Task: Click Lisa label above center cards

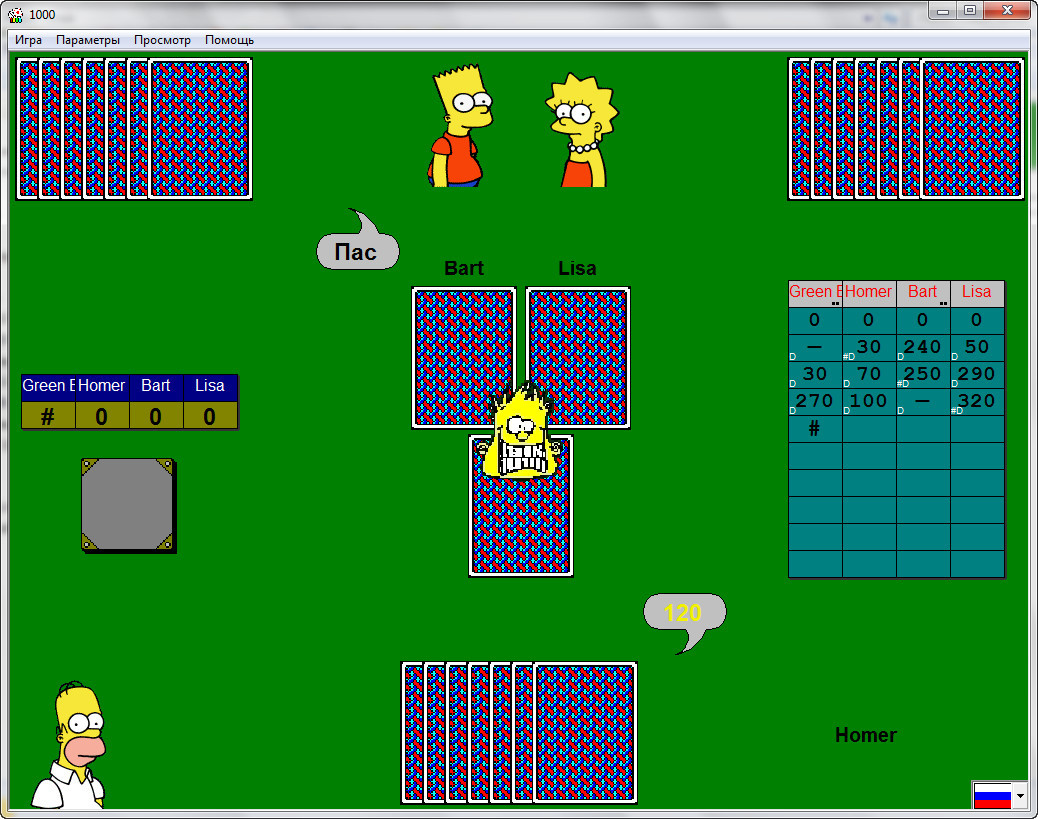Action: (577, 268)
